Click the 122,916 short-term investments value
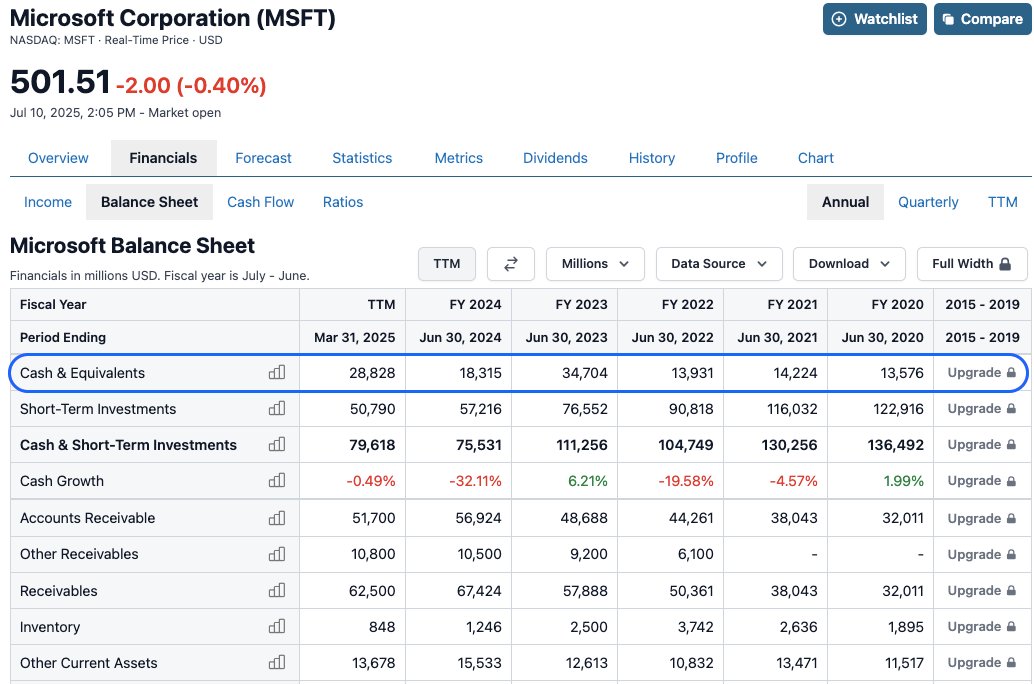This screenshot has height=684, width=1034. click(x=898, y=409)
